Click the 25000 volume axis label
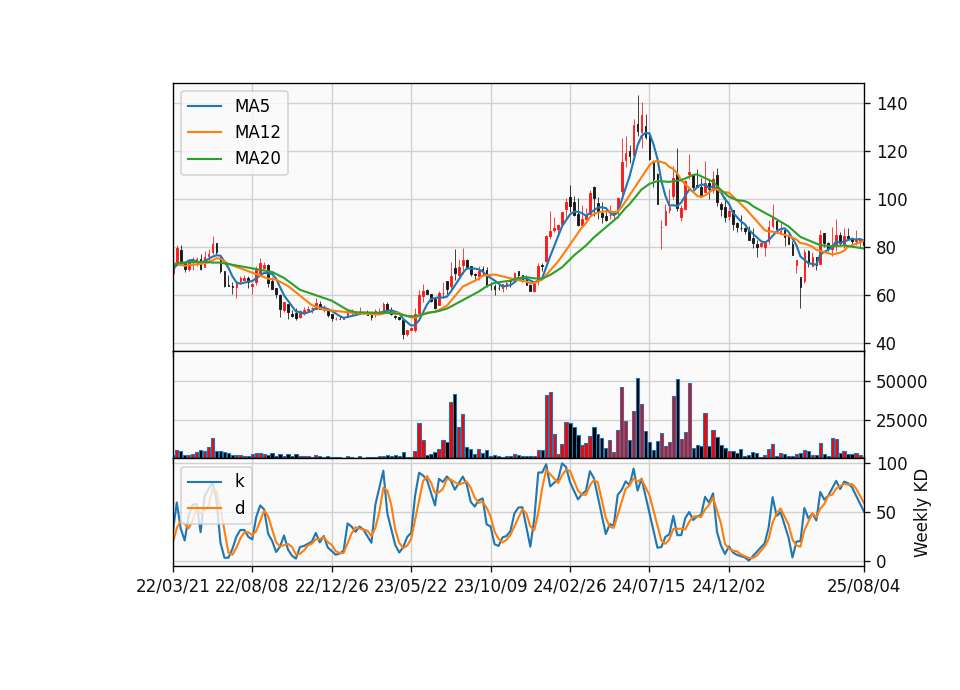 click(902, 421)
